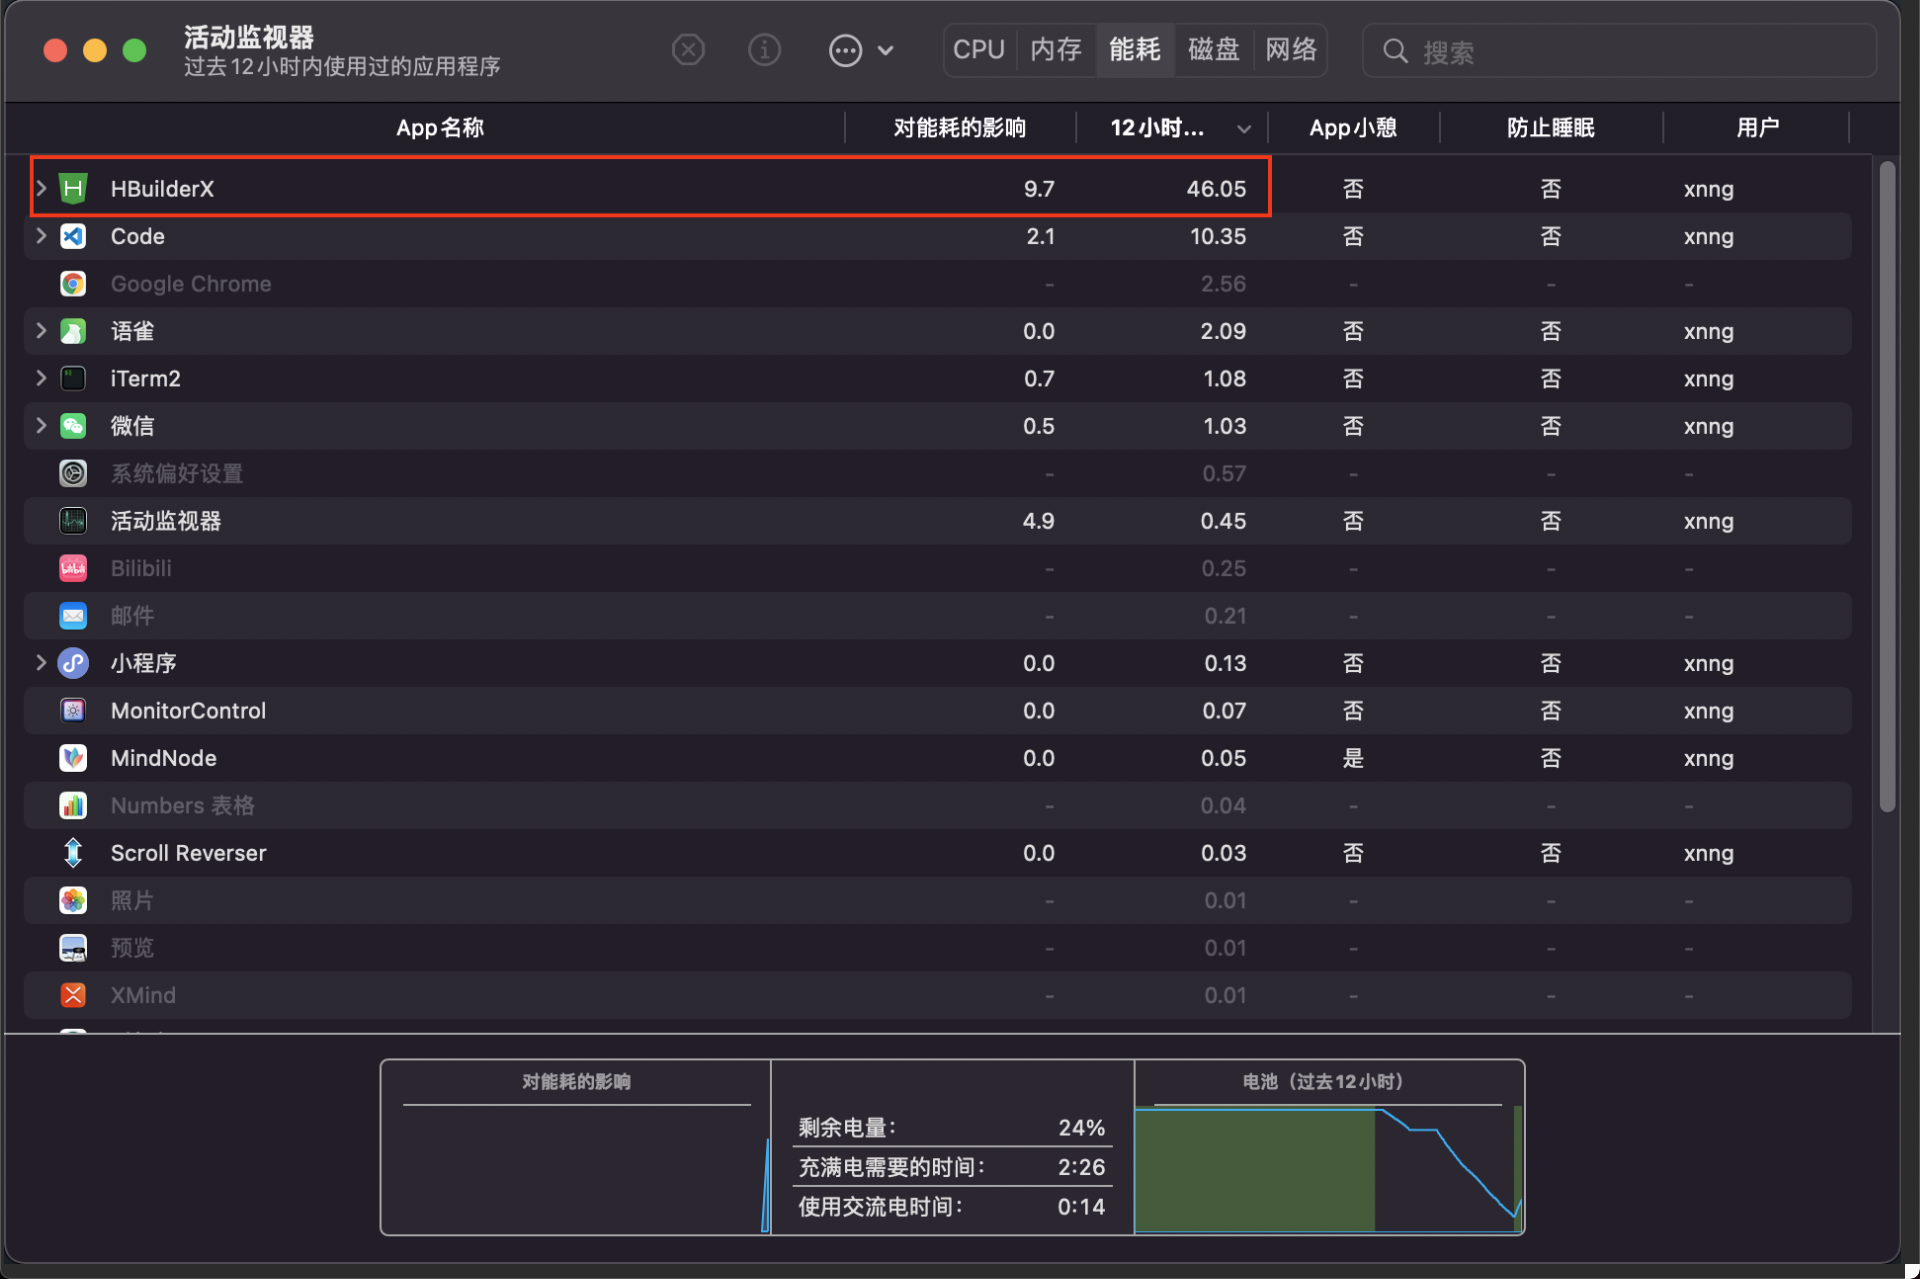
Task: Expand the HBuilderX process group
Action: click(x=41, y=188)
